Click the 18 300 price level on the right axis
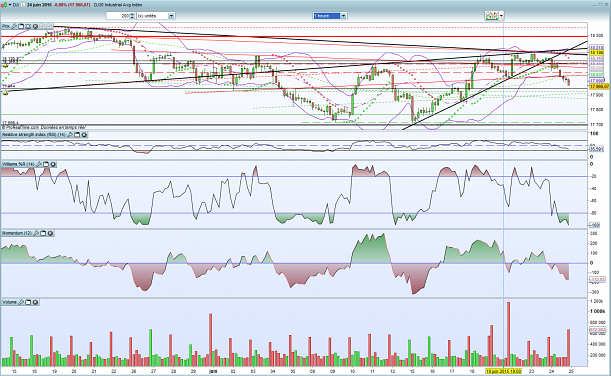Viewport: 611px width, 376px height. pyautogui.click(x=597, y=35)
